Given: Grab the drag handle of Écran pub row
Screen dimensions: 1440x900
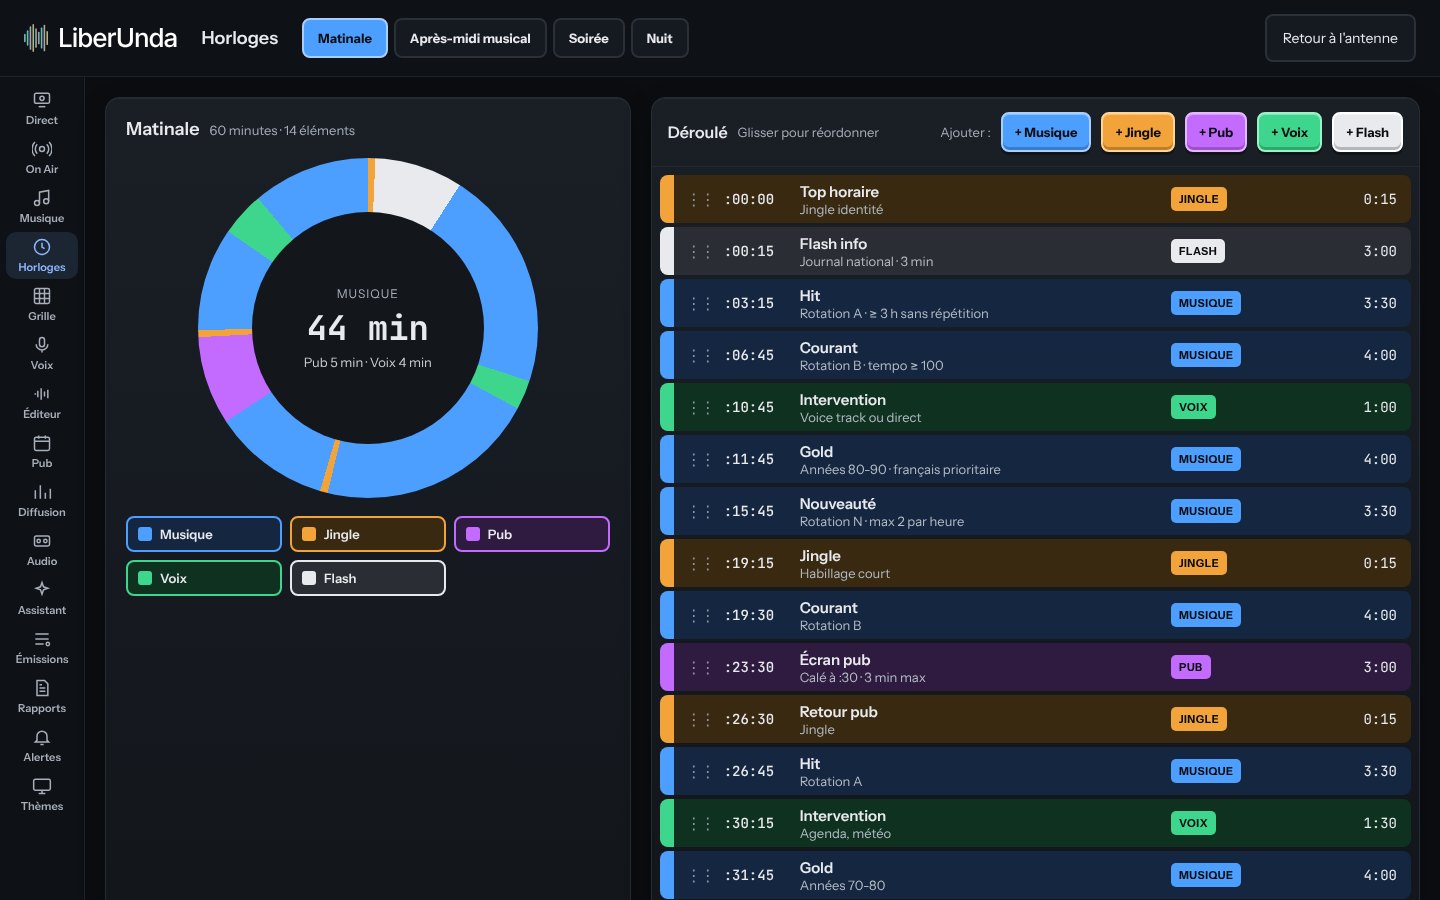Looking at the screenshot, I should pos(700,667).
